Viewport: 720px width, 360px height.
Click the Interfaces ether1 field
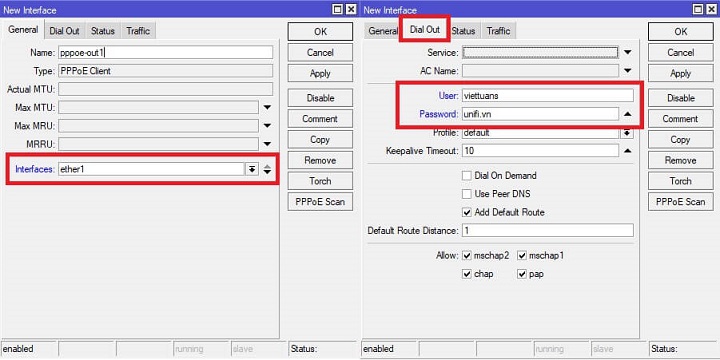(152, 169)
